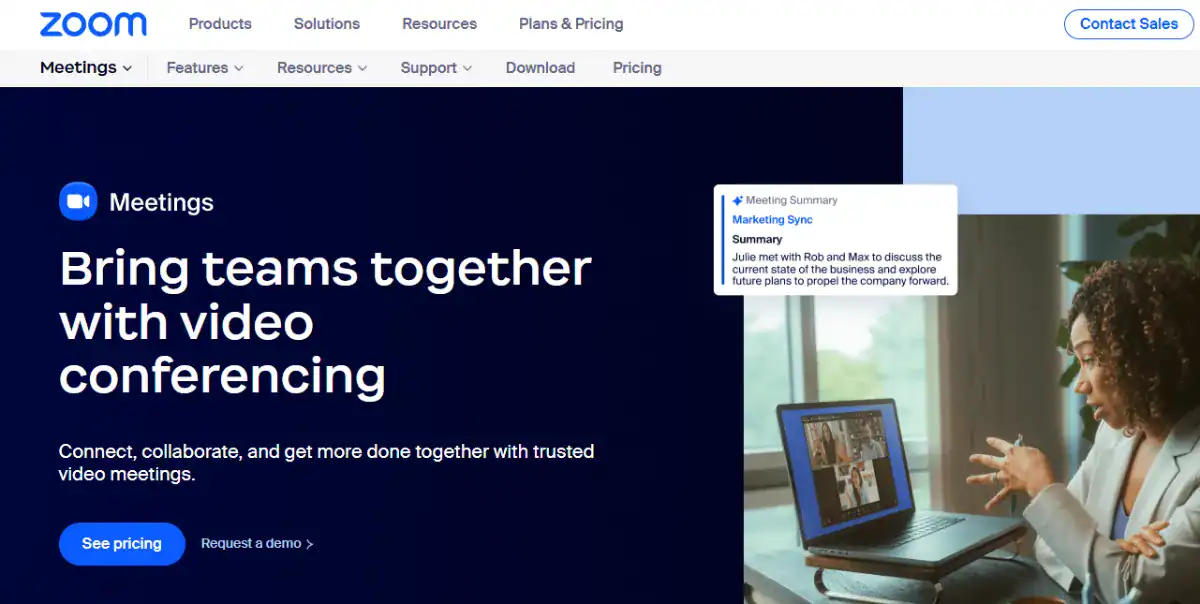The image size is (1200, 604).
Task: Click the See pricing button
Action: [122, 544]
